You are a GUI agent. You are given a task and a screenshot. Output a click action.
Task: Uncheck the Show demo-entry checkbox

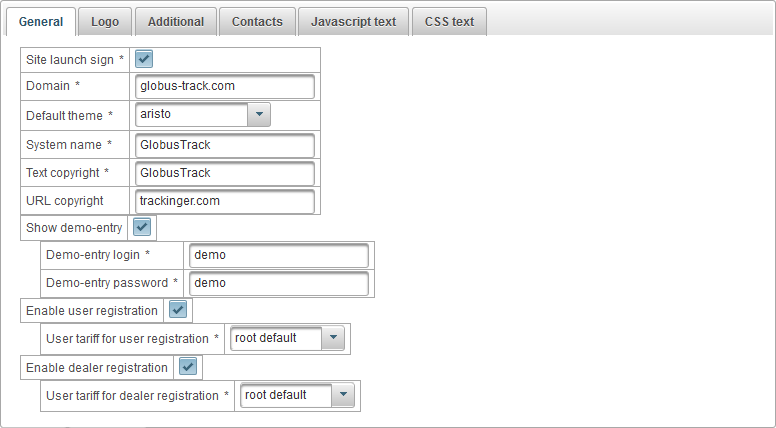[x=142, y=227]
